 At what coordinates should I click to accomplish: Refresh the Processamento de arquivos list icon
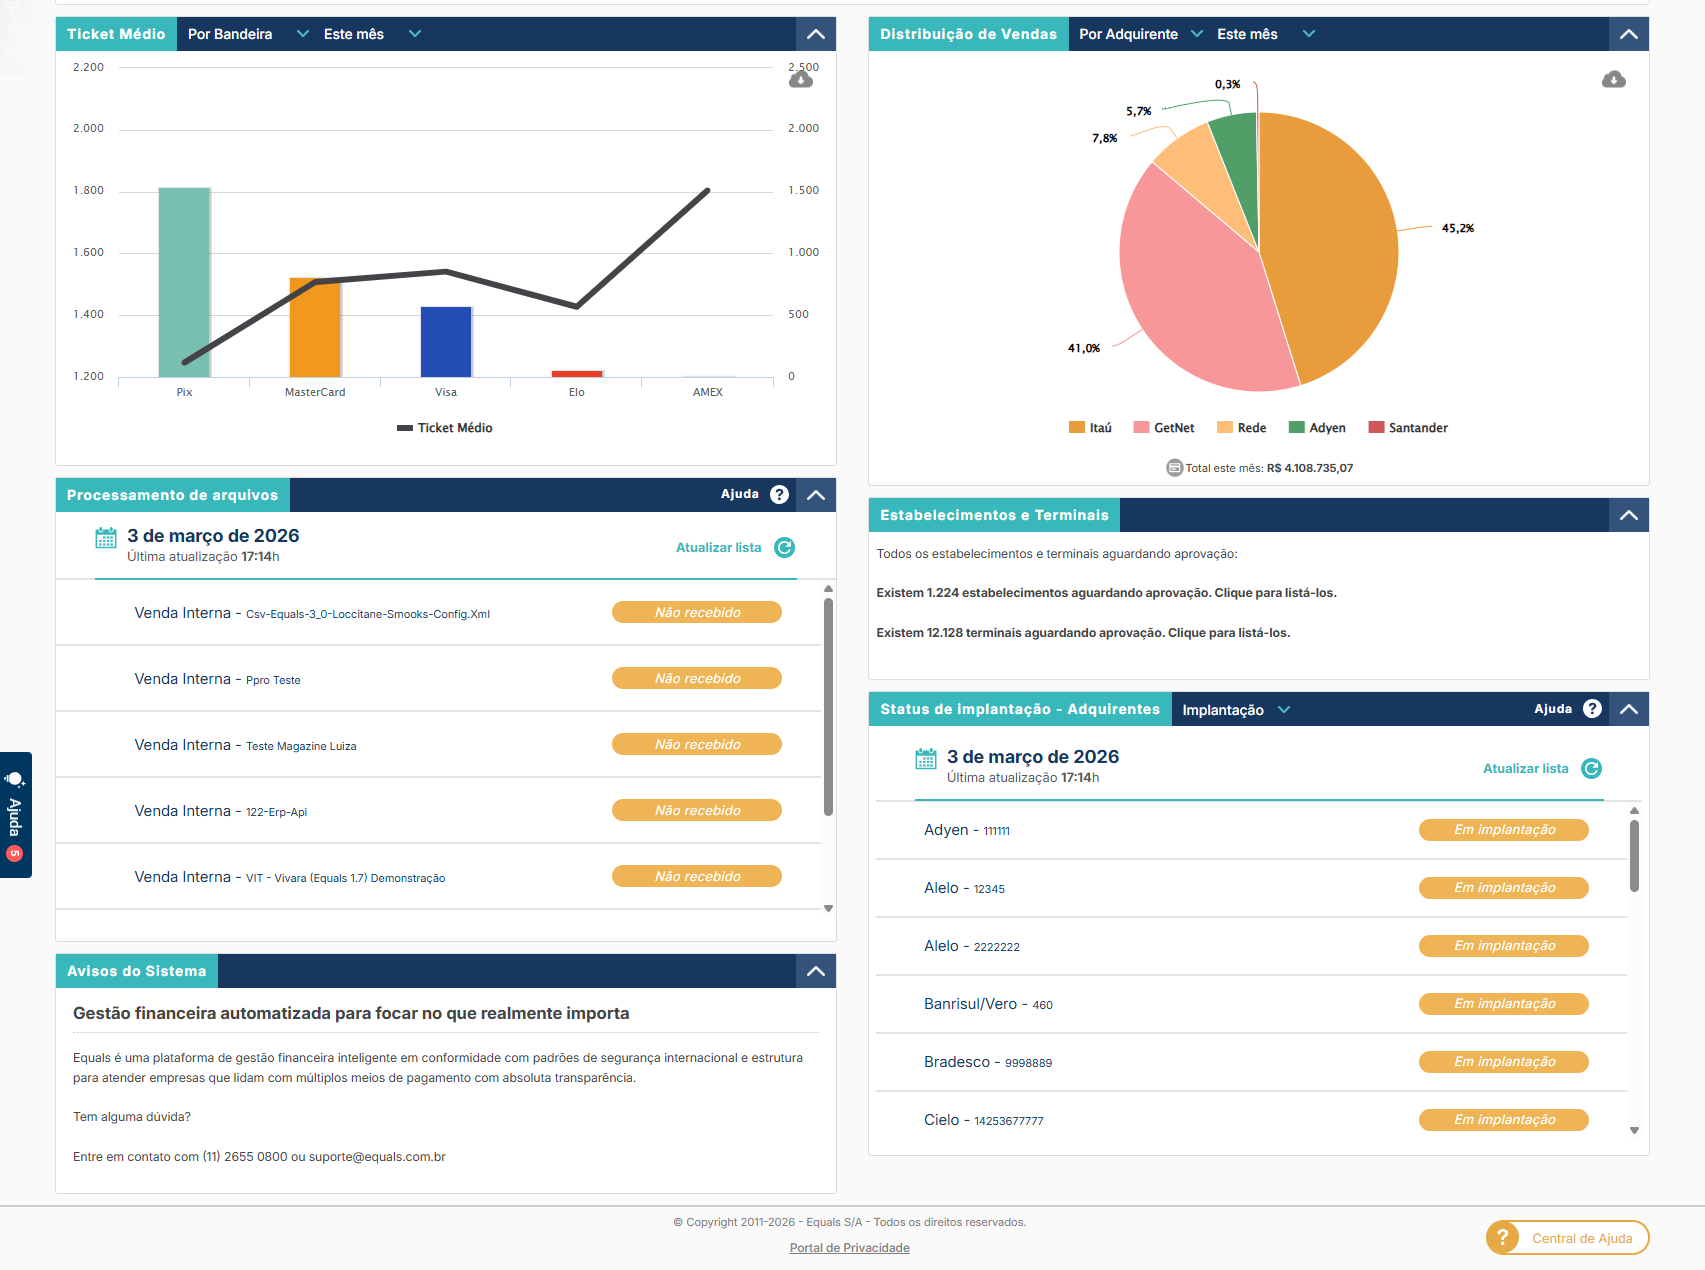(785, 547)
